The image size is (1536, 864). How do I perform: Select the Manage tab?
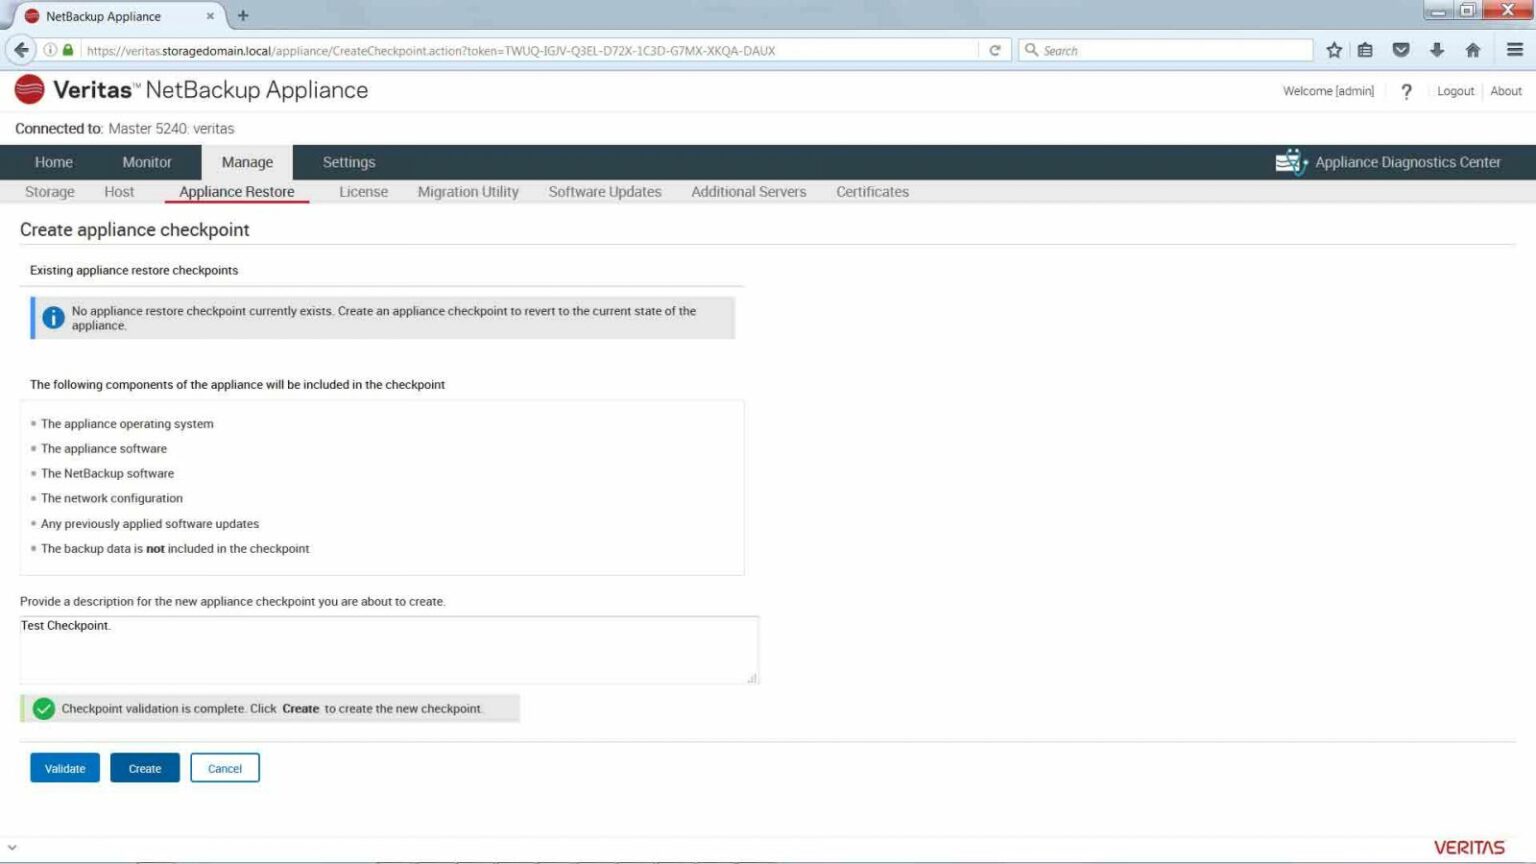point(247,162)
